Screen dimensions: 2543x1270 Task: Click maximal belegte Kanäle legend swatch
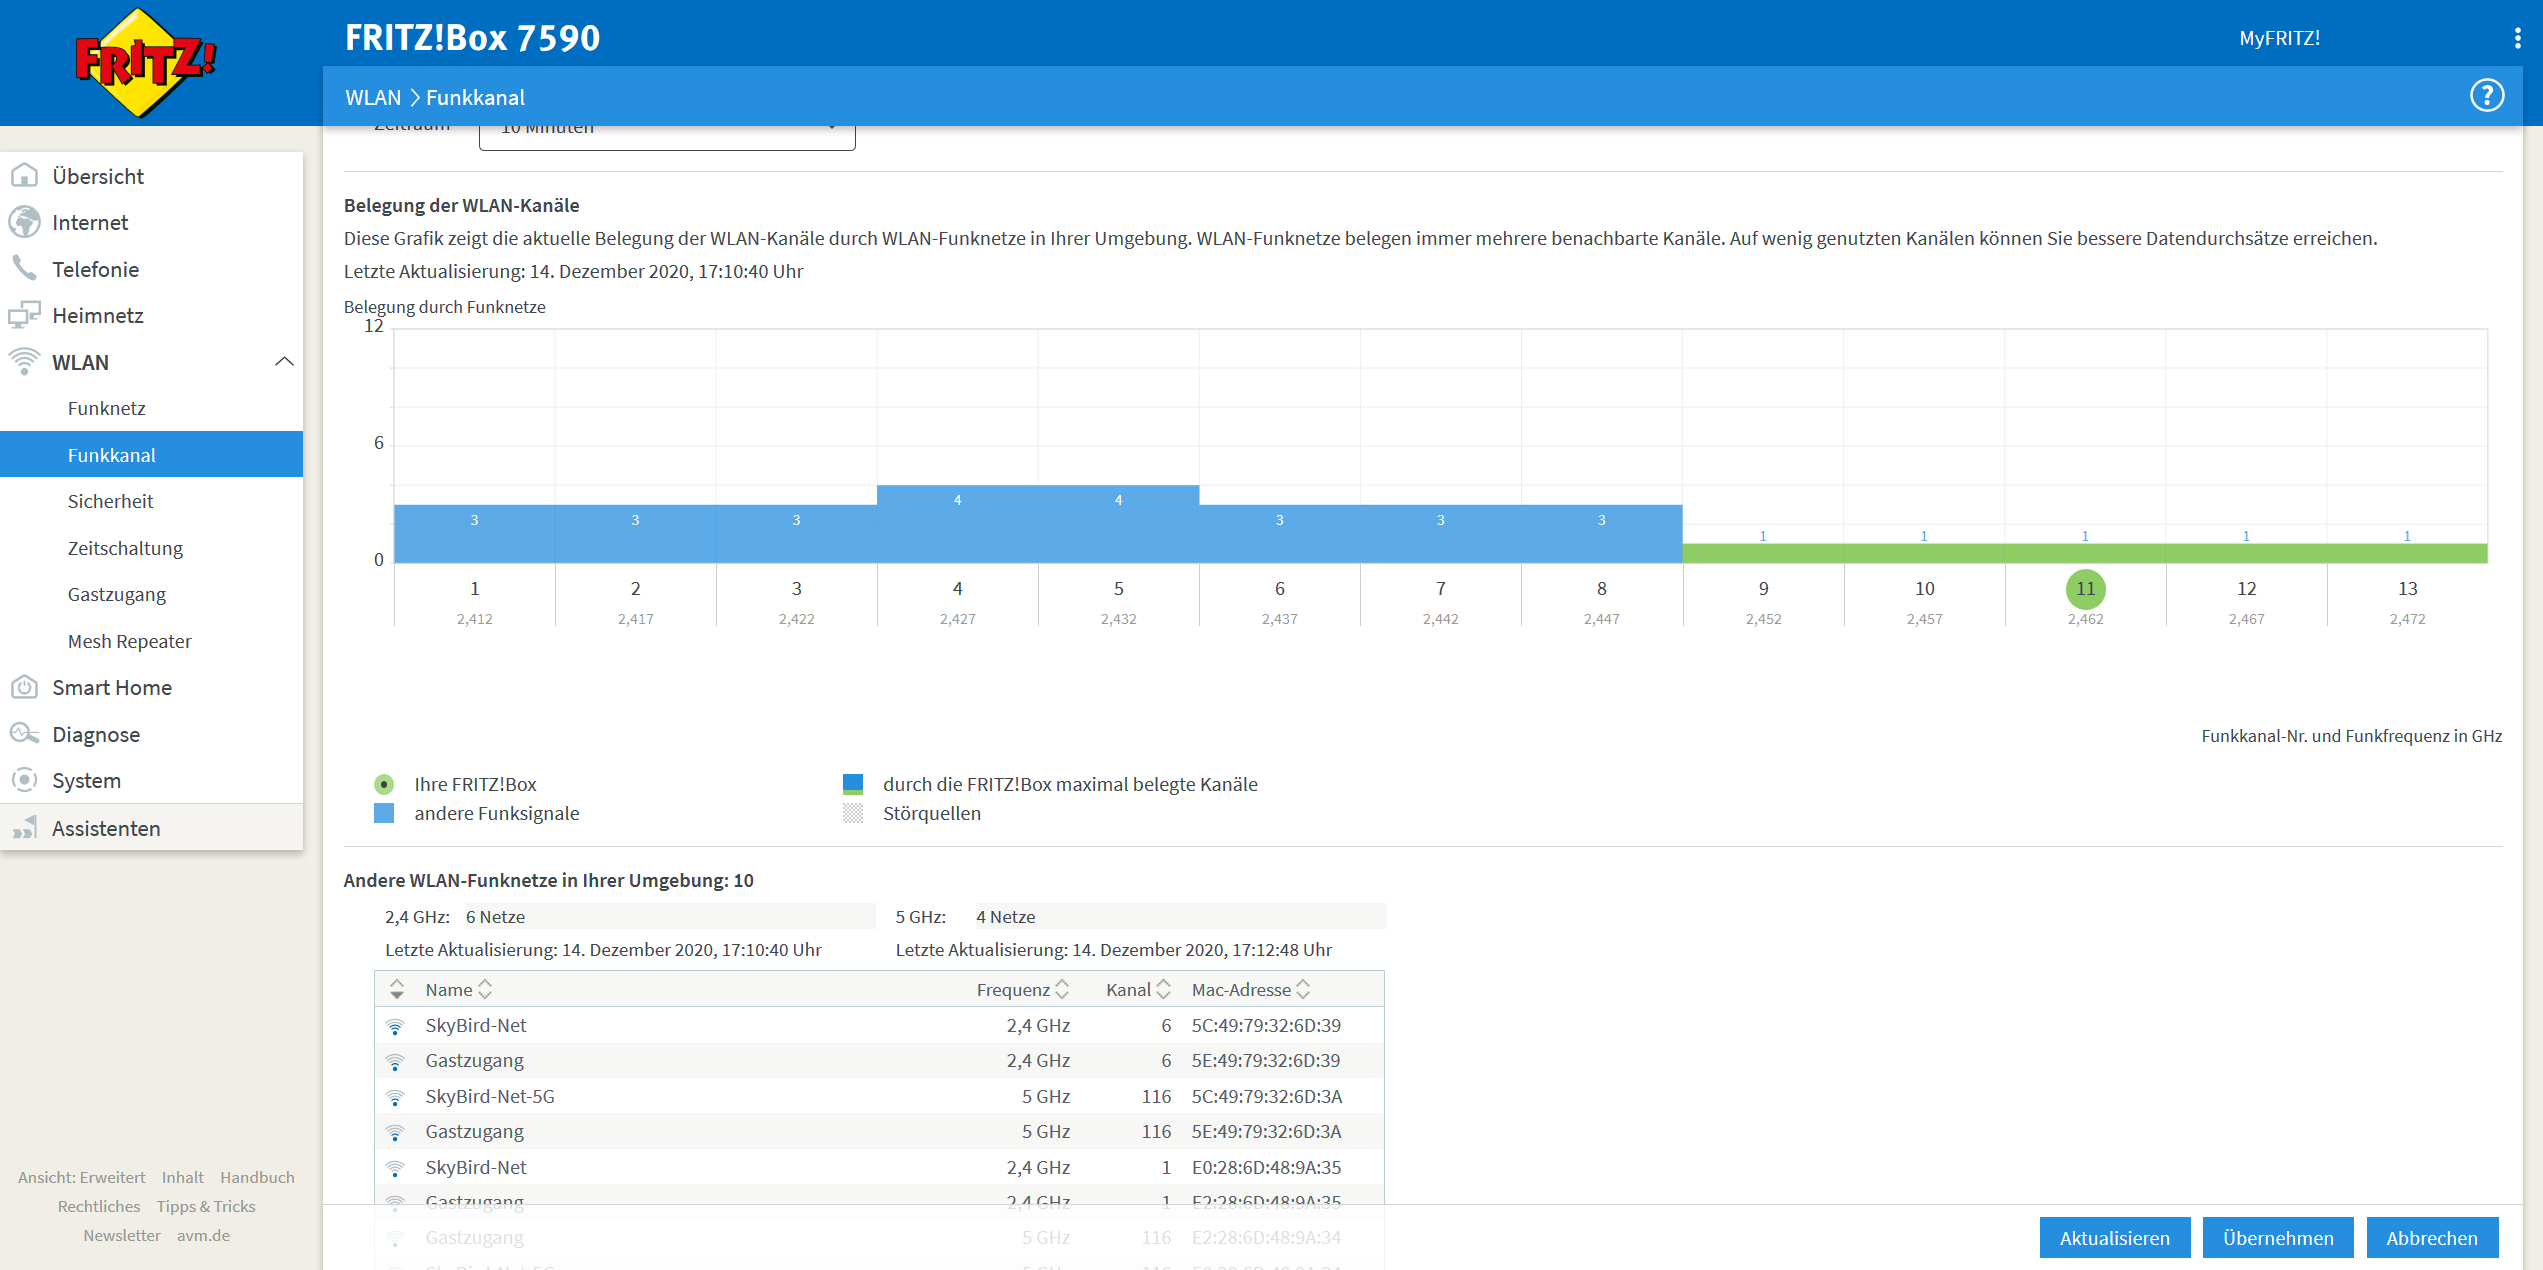tap(853, 784)
